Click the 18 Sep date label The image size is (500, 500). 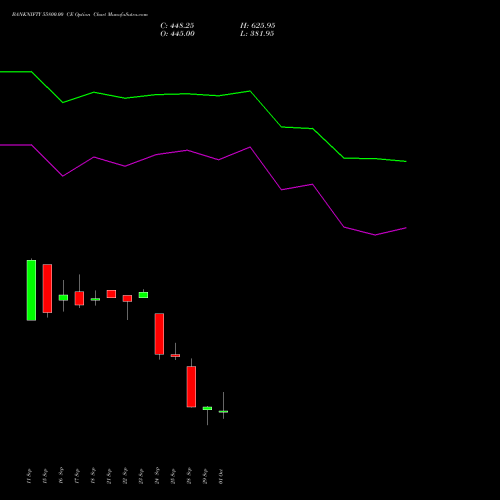[x=93, y=476]
